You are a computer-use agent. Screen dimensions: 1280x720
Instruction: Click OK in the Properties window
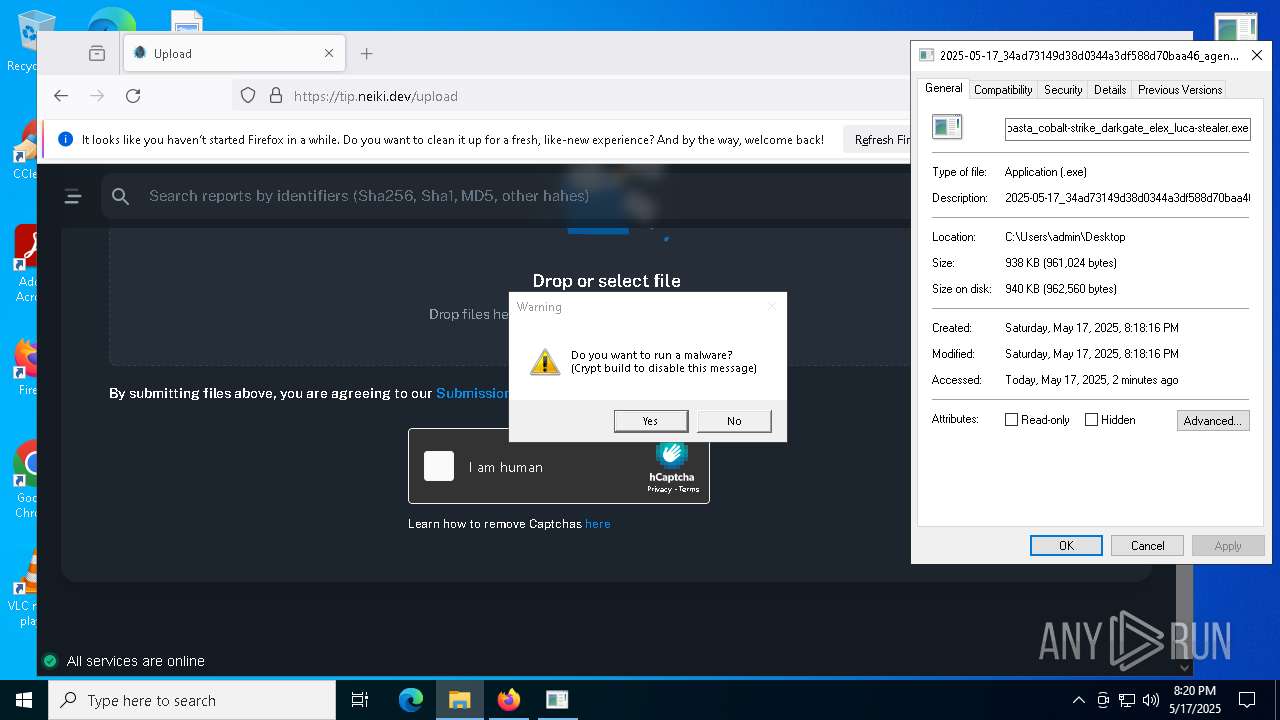(1066, 545)
